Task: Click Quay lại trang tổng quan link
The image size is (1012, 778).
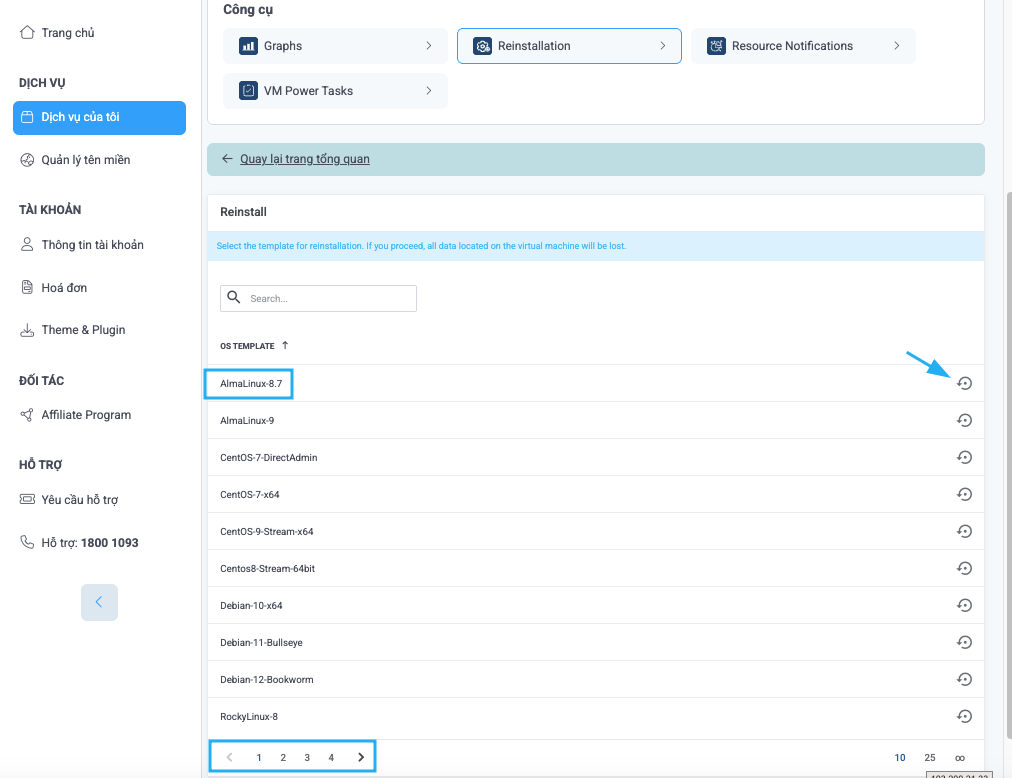Action: 304,159
